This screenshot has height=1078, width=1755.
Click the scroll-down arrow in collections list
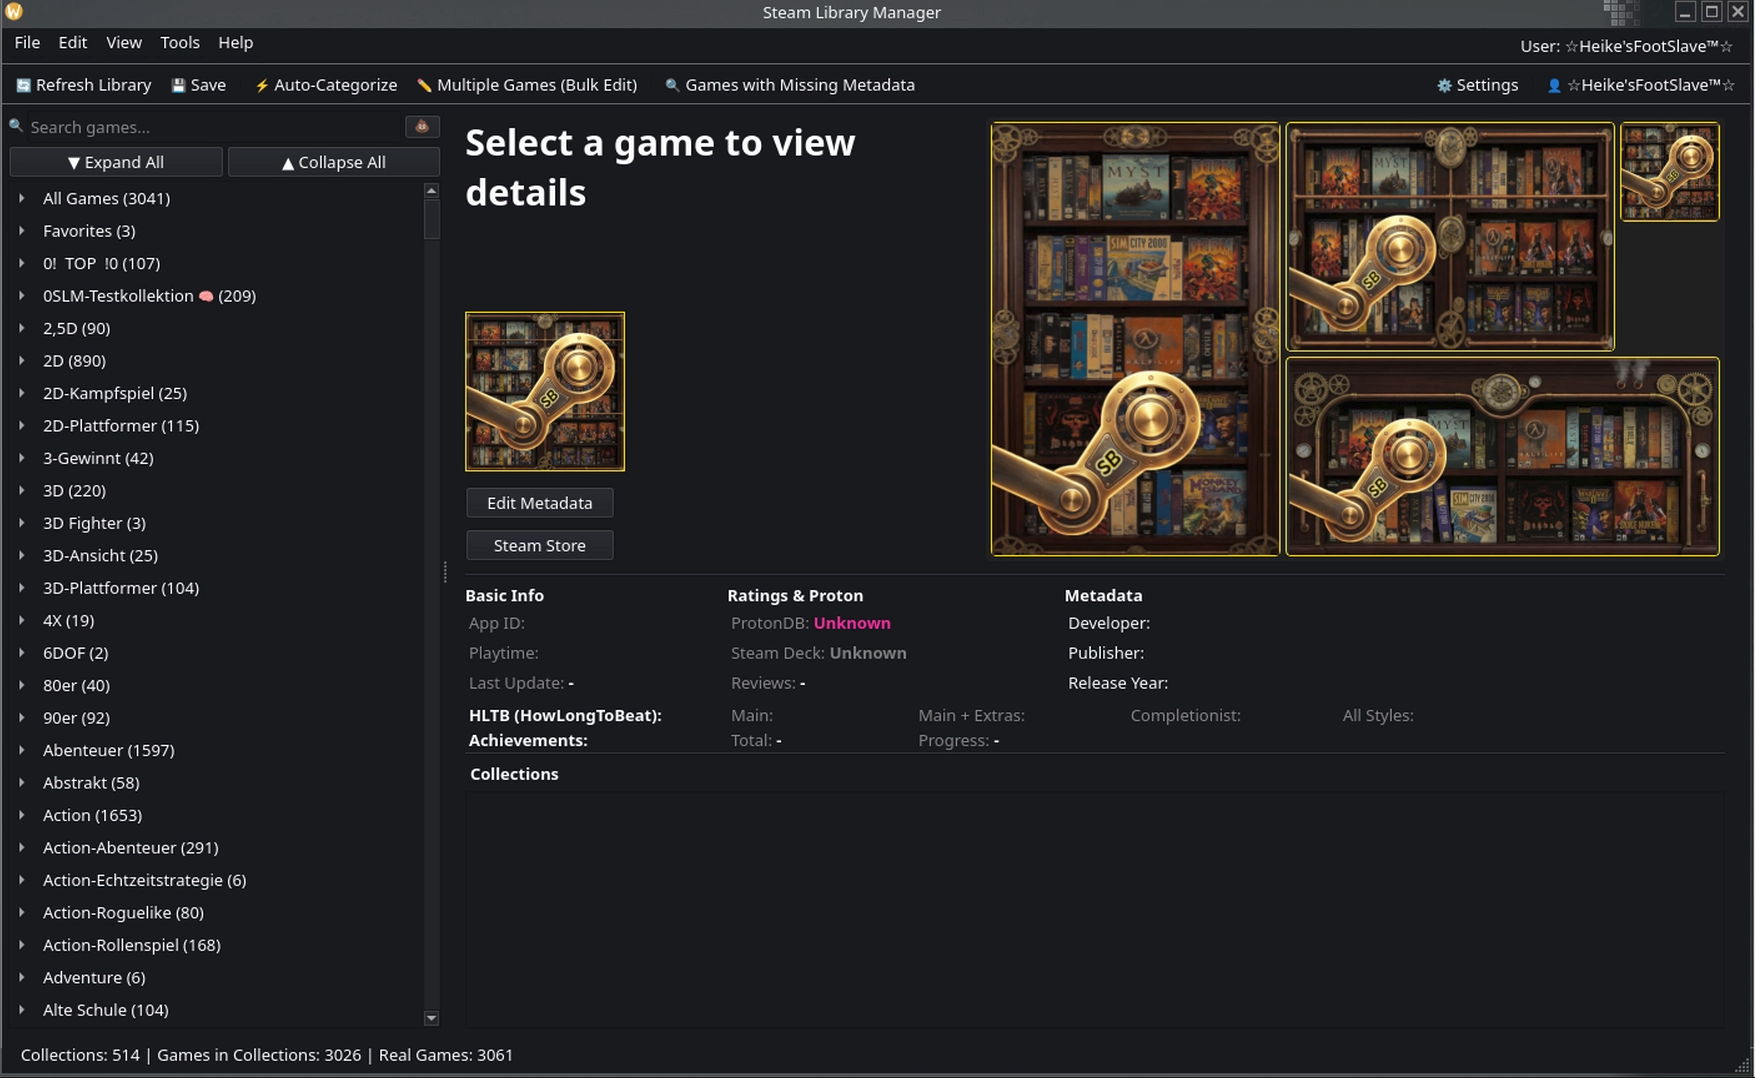coord(432,1018)
